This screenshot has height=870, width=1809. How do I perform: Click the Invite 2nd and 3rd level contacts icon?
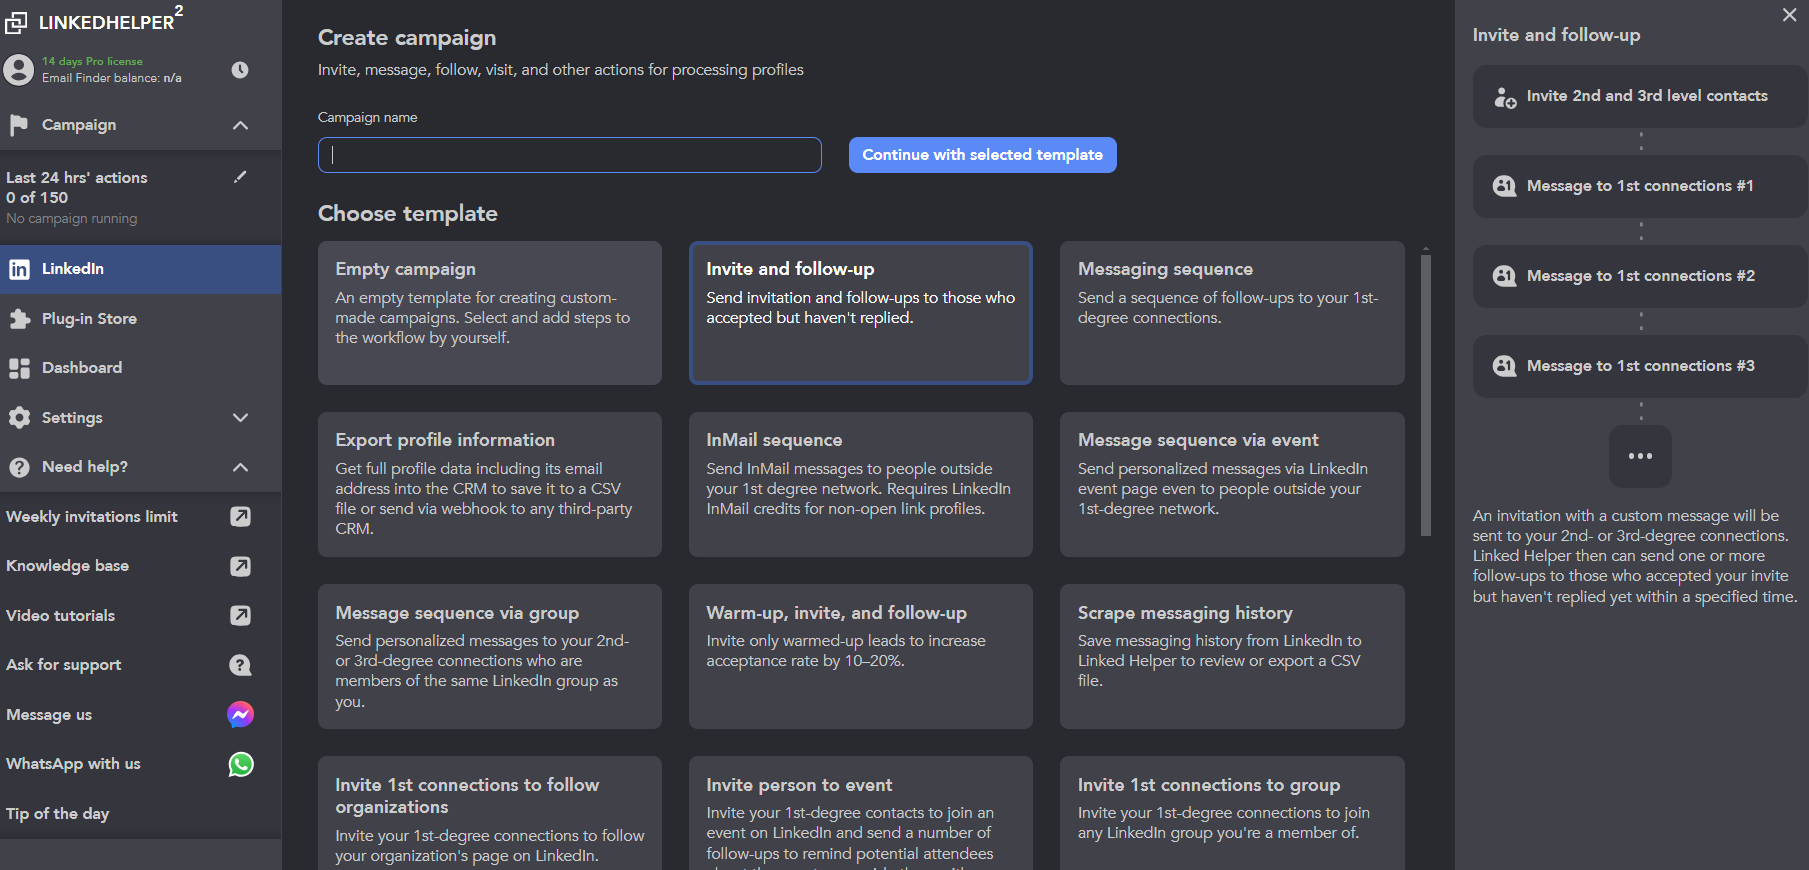(1505, 97)
